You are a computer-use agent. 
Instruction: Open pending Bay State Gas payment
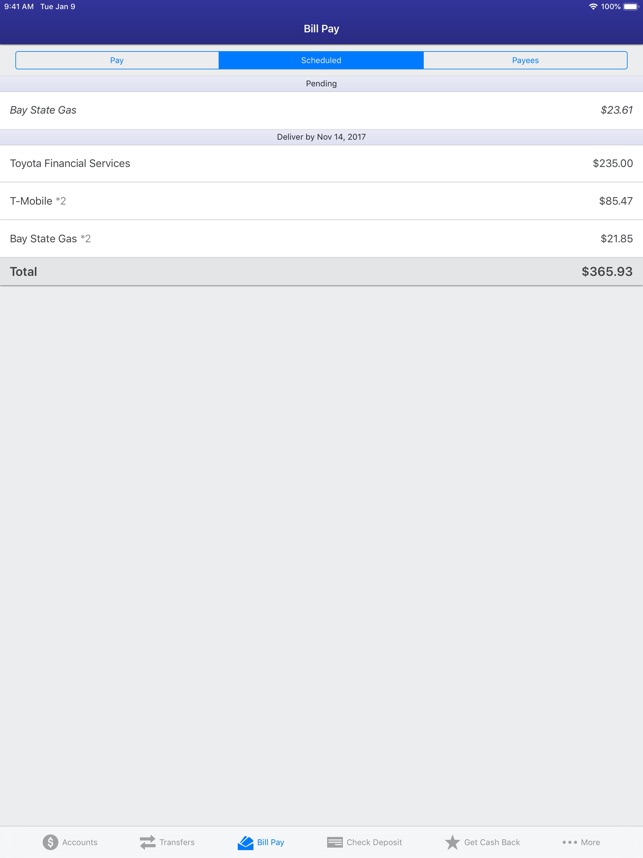(x=321, y=110)
